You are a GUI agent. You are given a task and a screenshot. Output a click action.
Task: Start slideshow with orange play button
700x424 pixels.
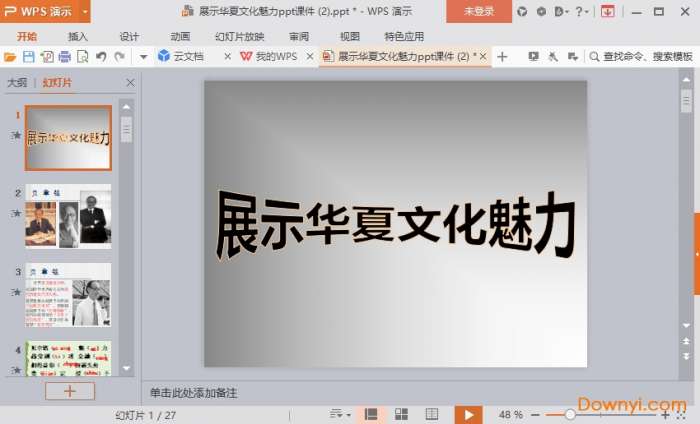[x=468, y=415]
